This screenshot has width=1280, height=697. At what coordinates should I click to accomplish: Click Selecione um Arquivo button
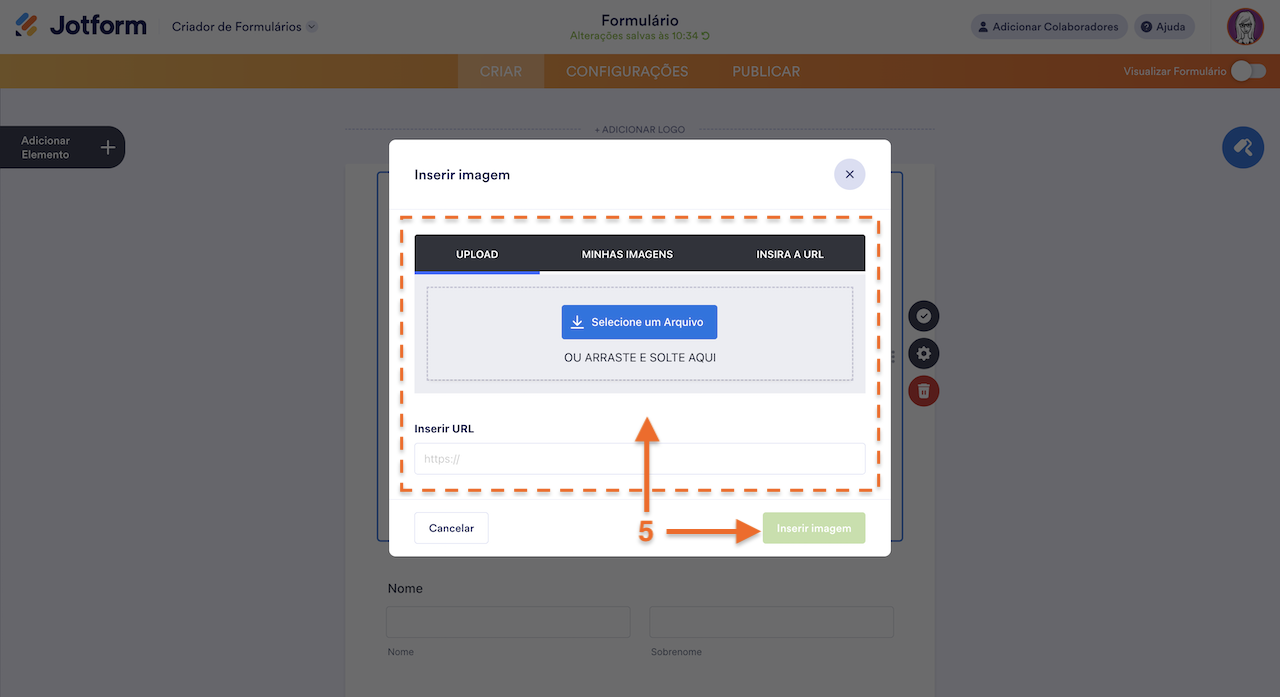639,322
